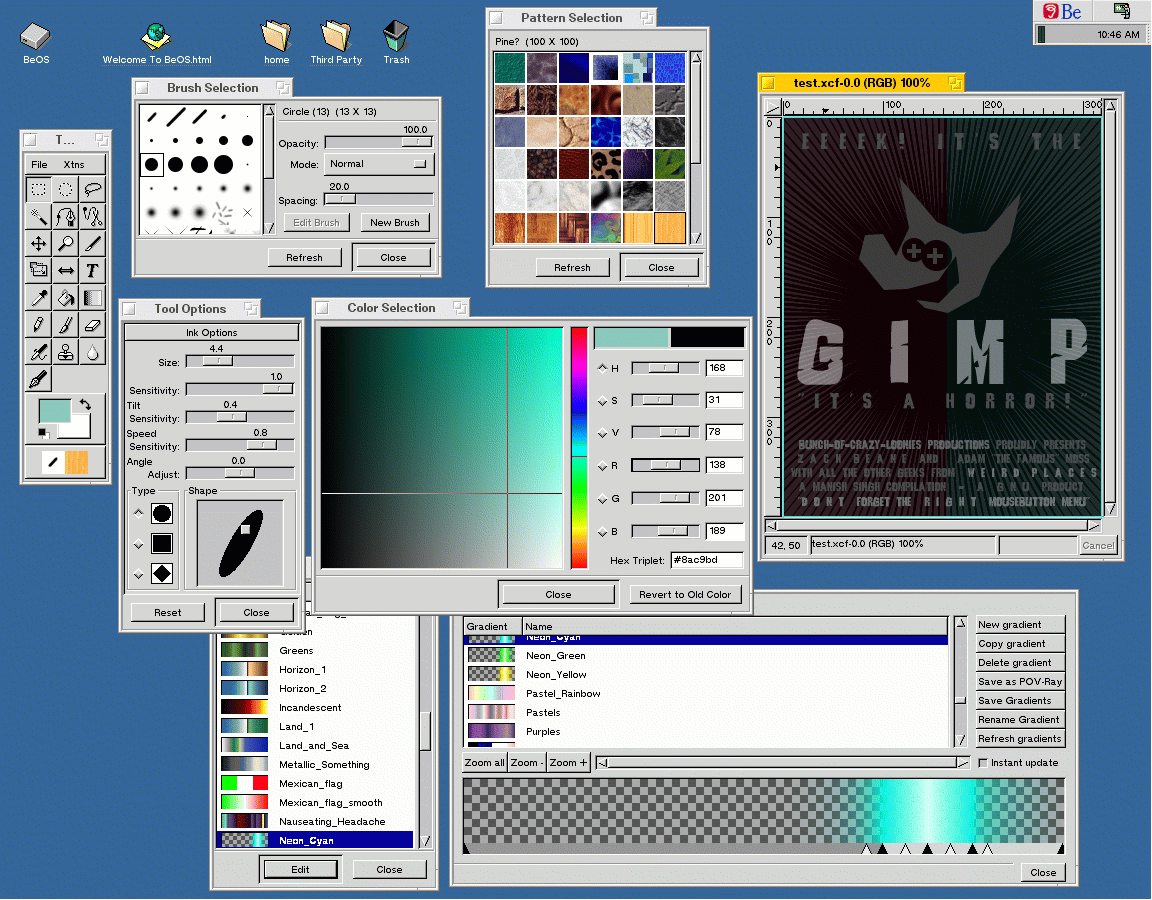This screenshot has height=900, width=1152.
Task: Open the home folder on desktop
Action: [276, 43]
